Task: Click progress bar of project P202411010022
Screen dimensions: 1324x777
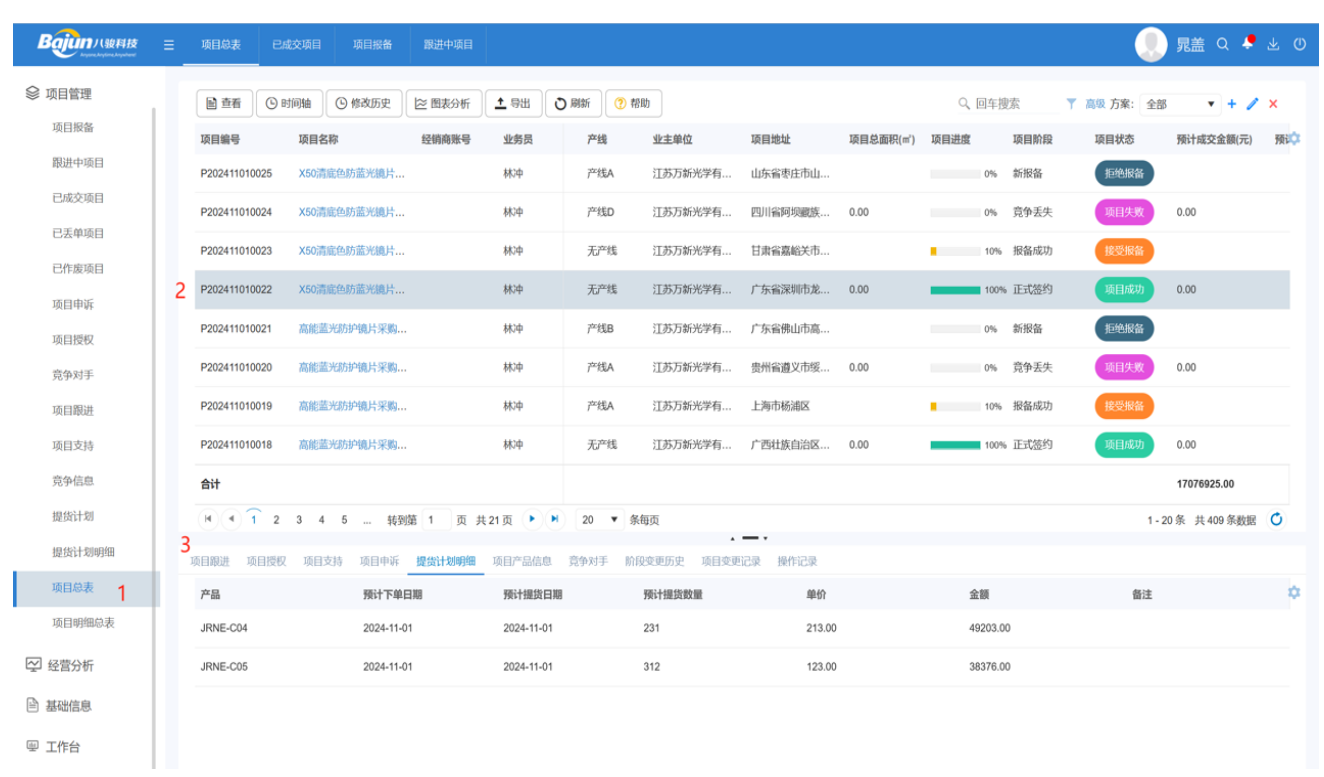Action: [955, 290]
